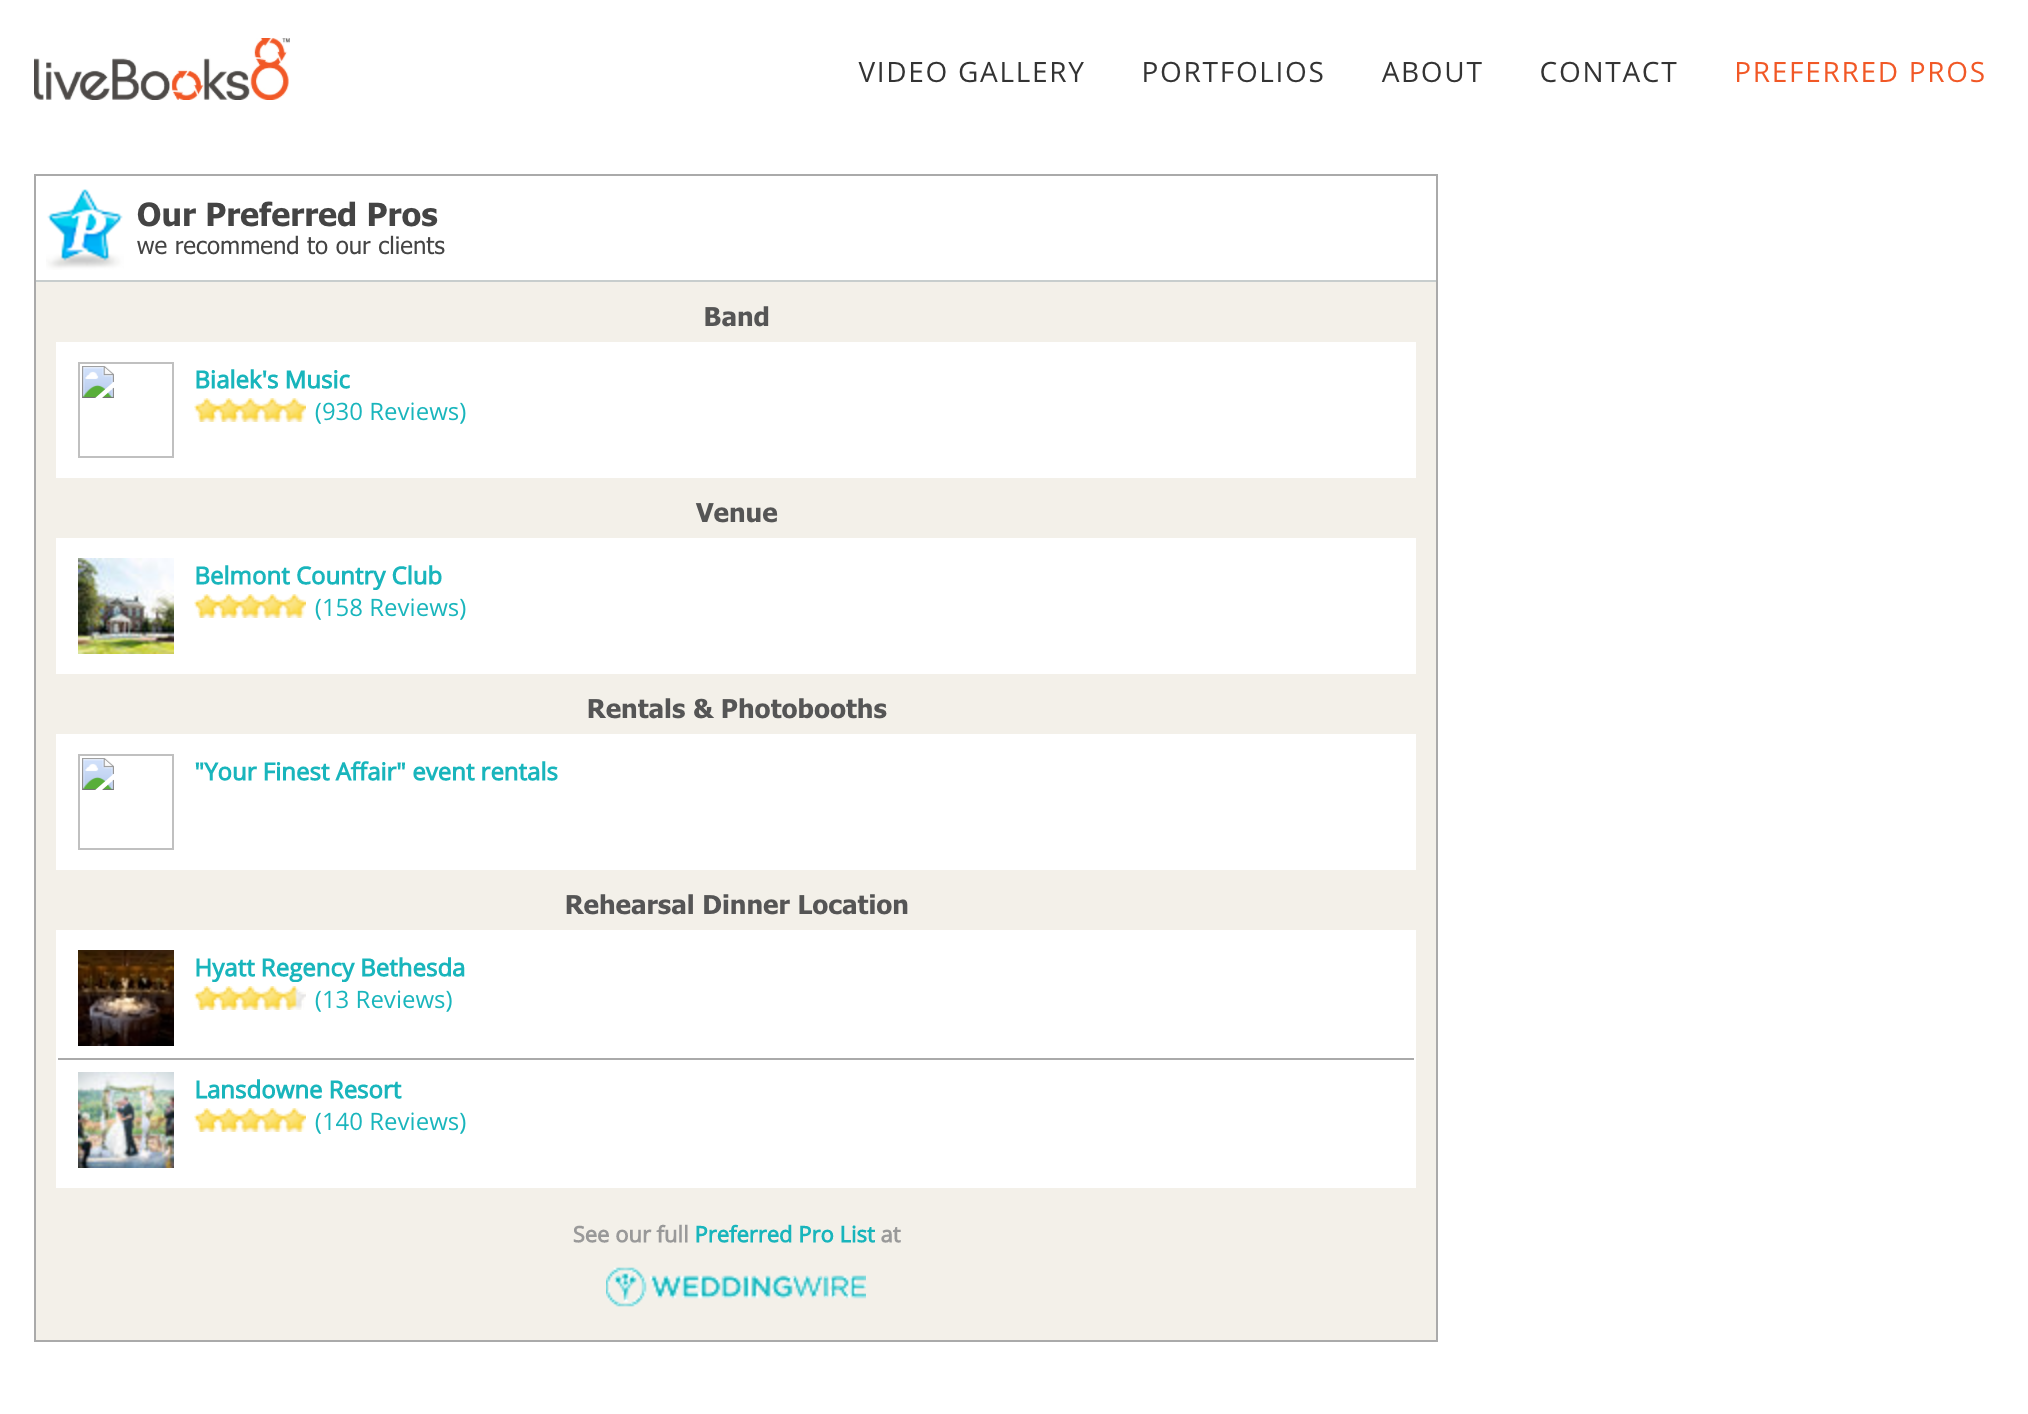Screen dimensions: 2028x1414
Task: Click Hyatt Regency Bethesda star rating
Action: point(250,1000)
